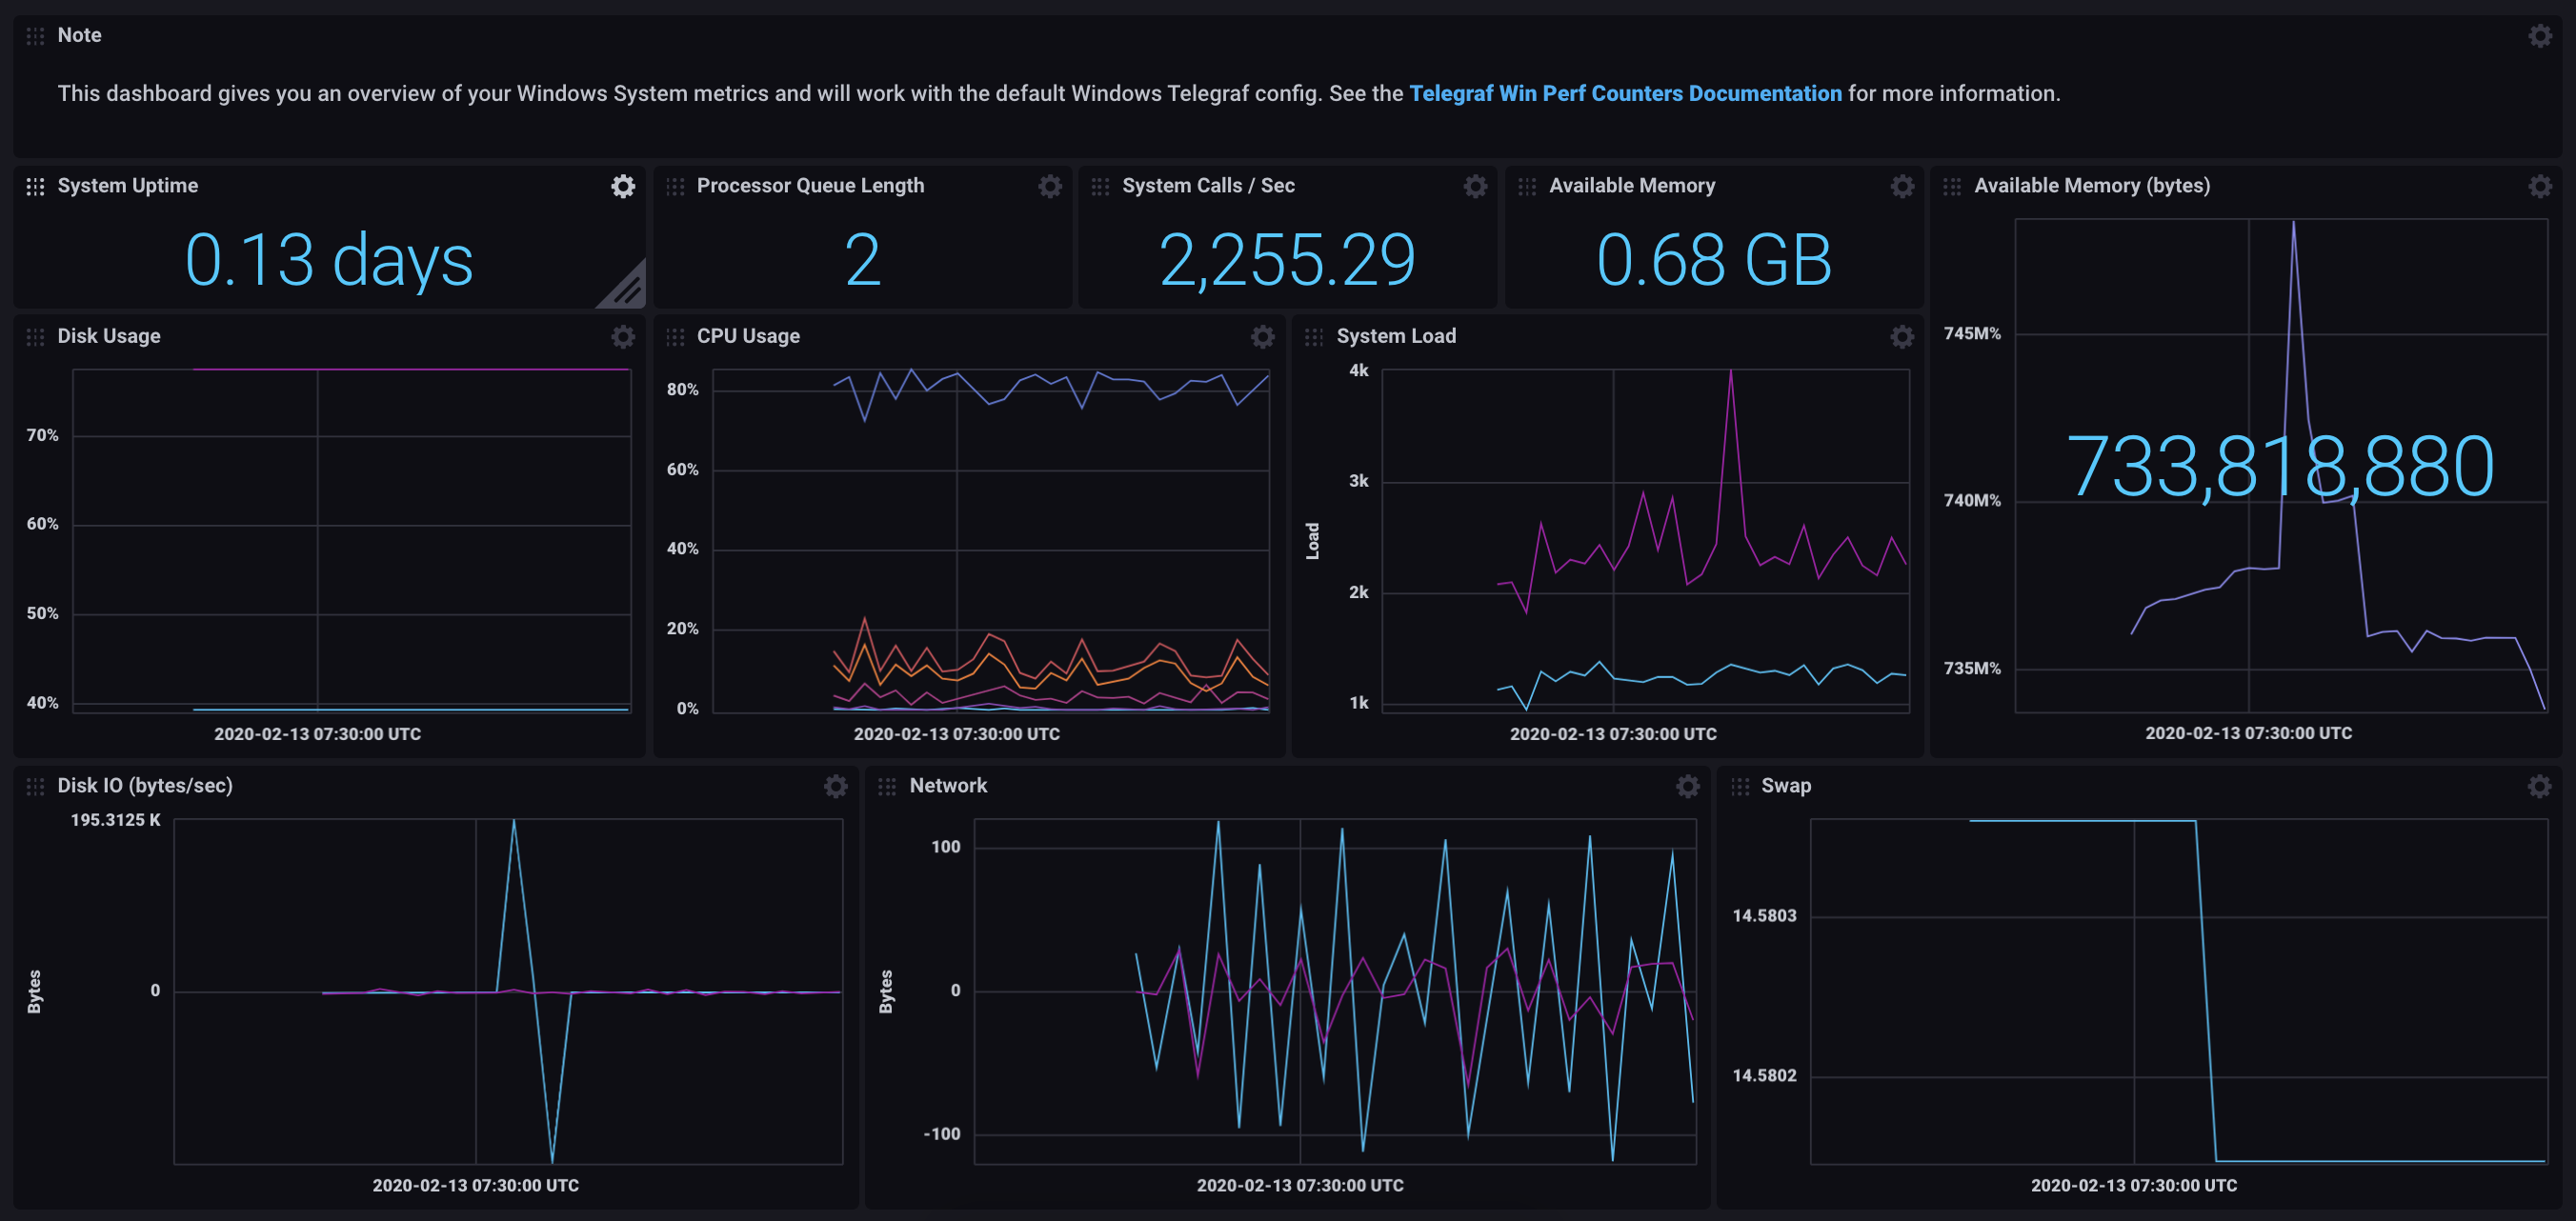Click the System Load panel title
The height and width of the screenshot is (1221, 2576).
[1396, 336]
